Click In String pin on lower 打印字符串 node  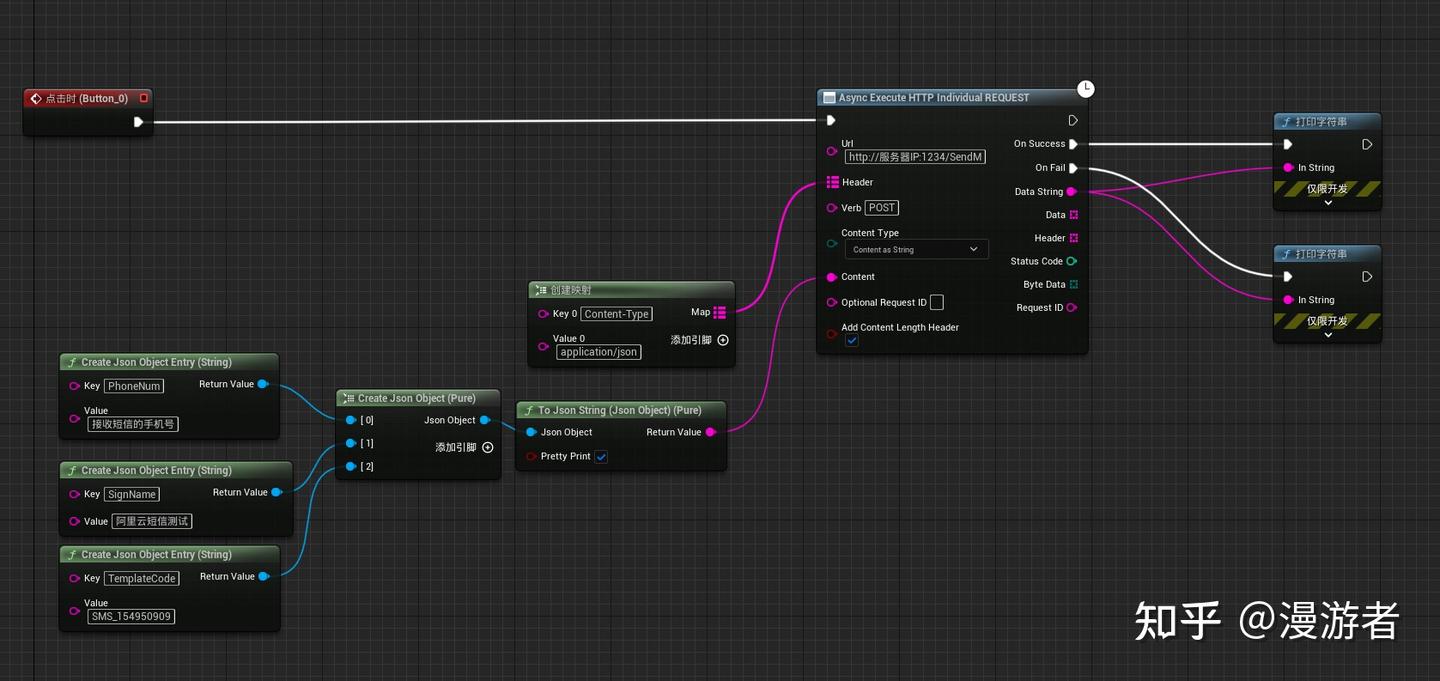[1288, 300]
